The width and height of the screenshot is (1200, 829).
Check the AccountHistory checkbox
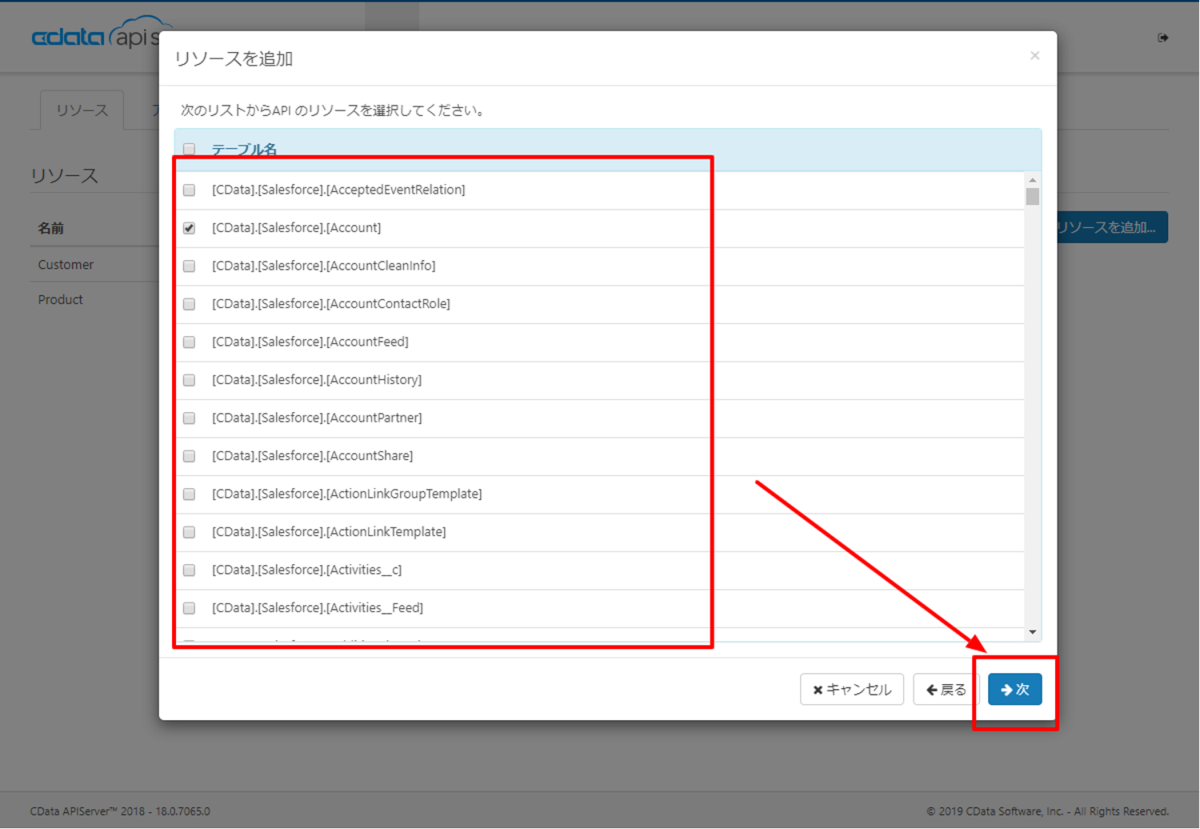click(x=189, y=380)
